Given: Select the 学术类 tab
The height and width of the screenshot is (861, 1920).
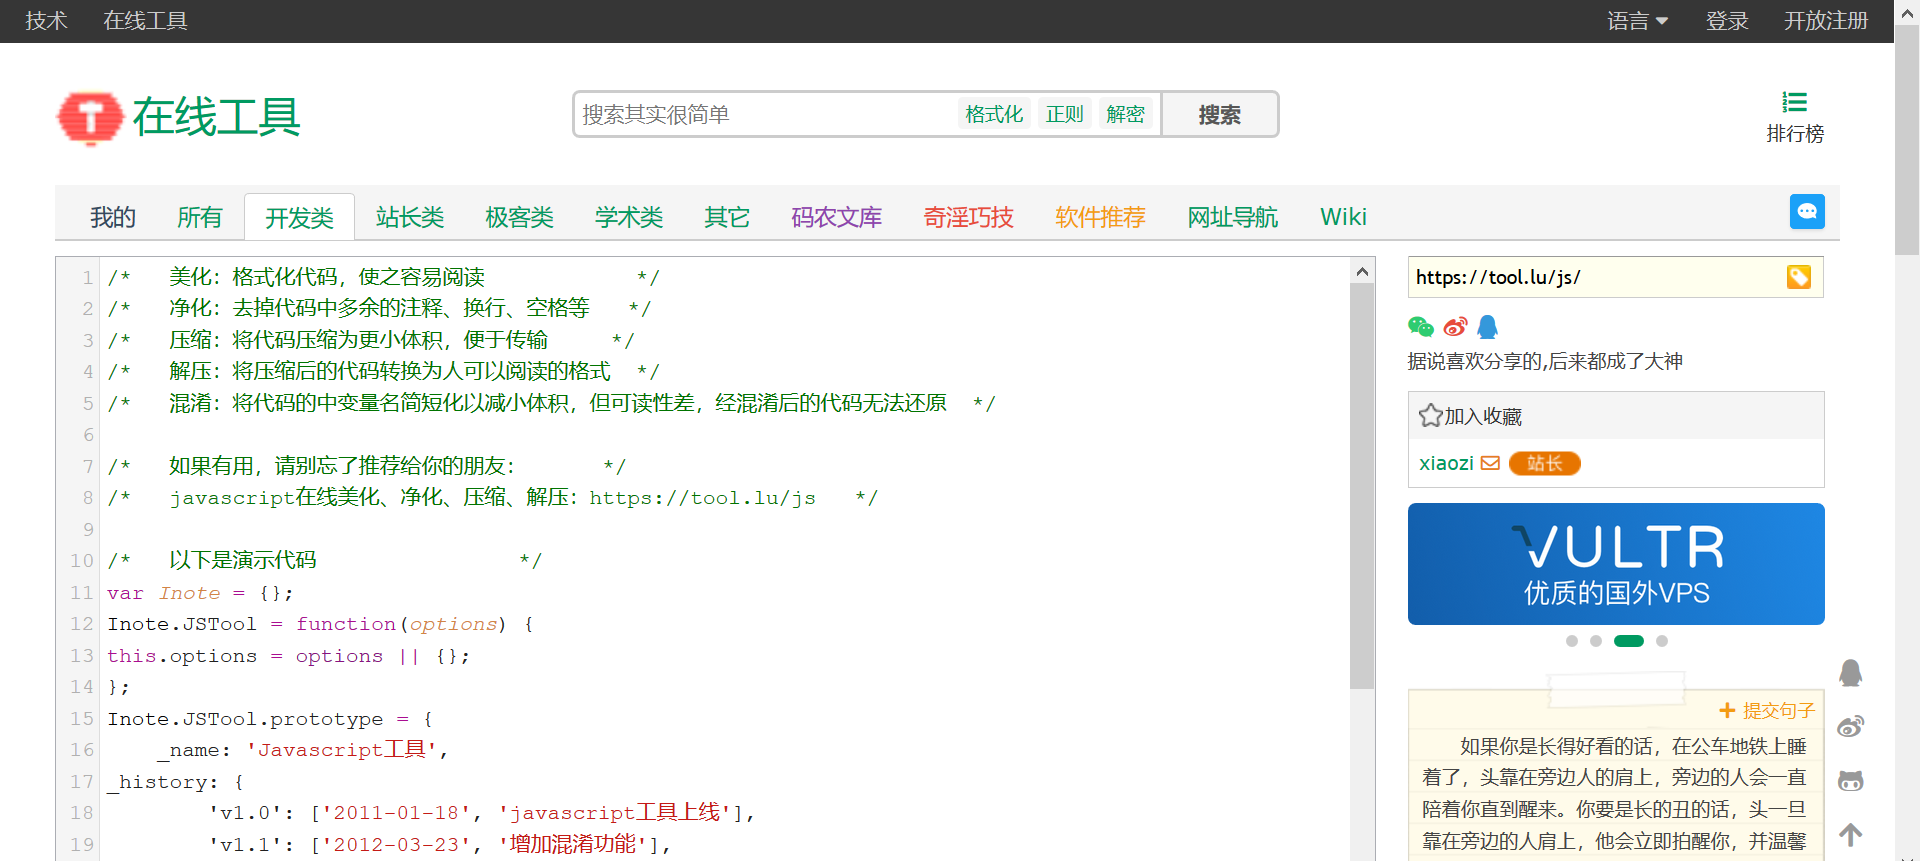Looking at the screenshot, I should (629, 217).
